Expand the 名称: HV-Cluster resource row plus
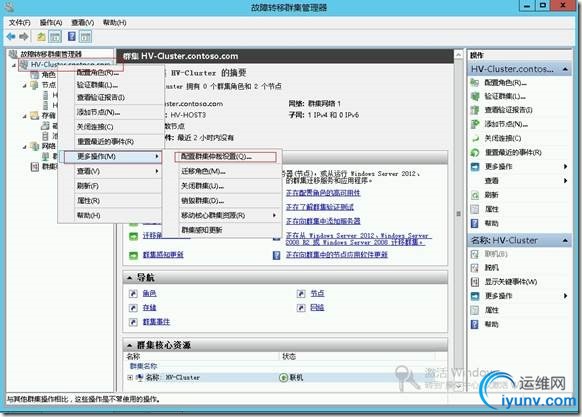 pyautogui.click(x=130, y=377)
